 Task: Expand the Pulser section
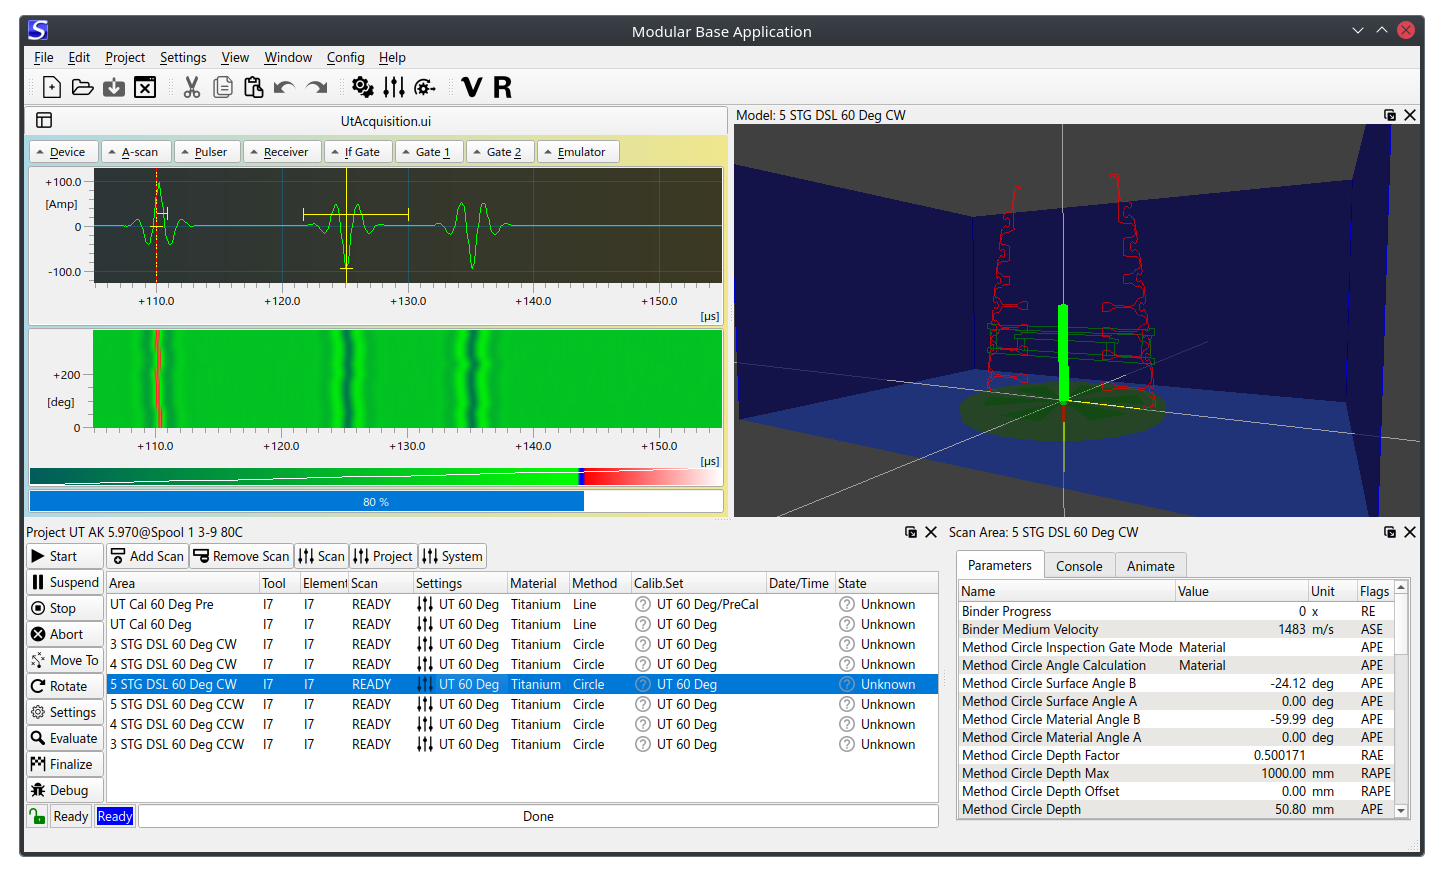208,152
